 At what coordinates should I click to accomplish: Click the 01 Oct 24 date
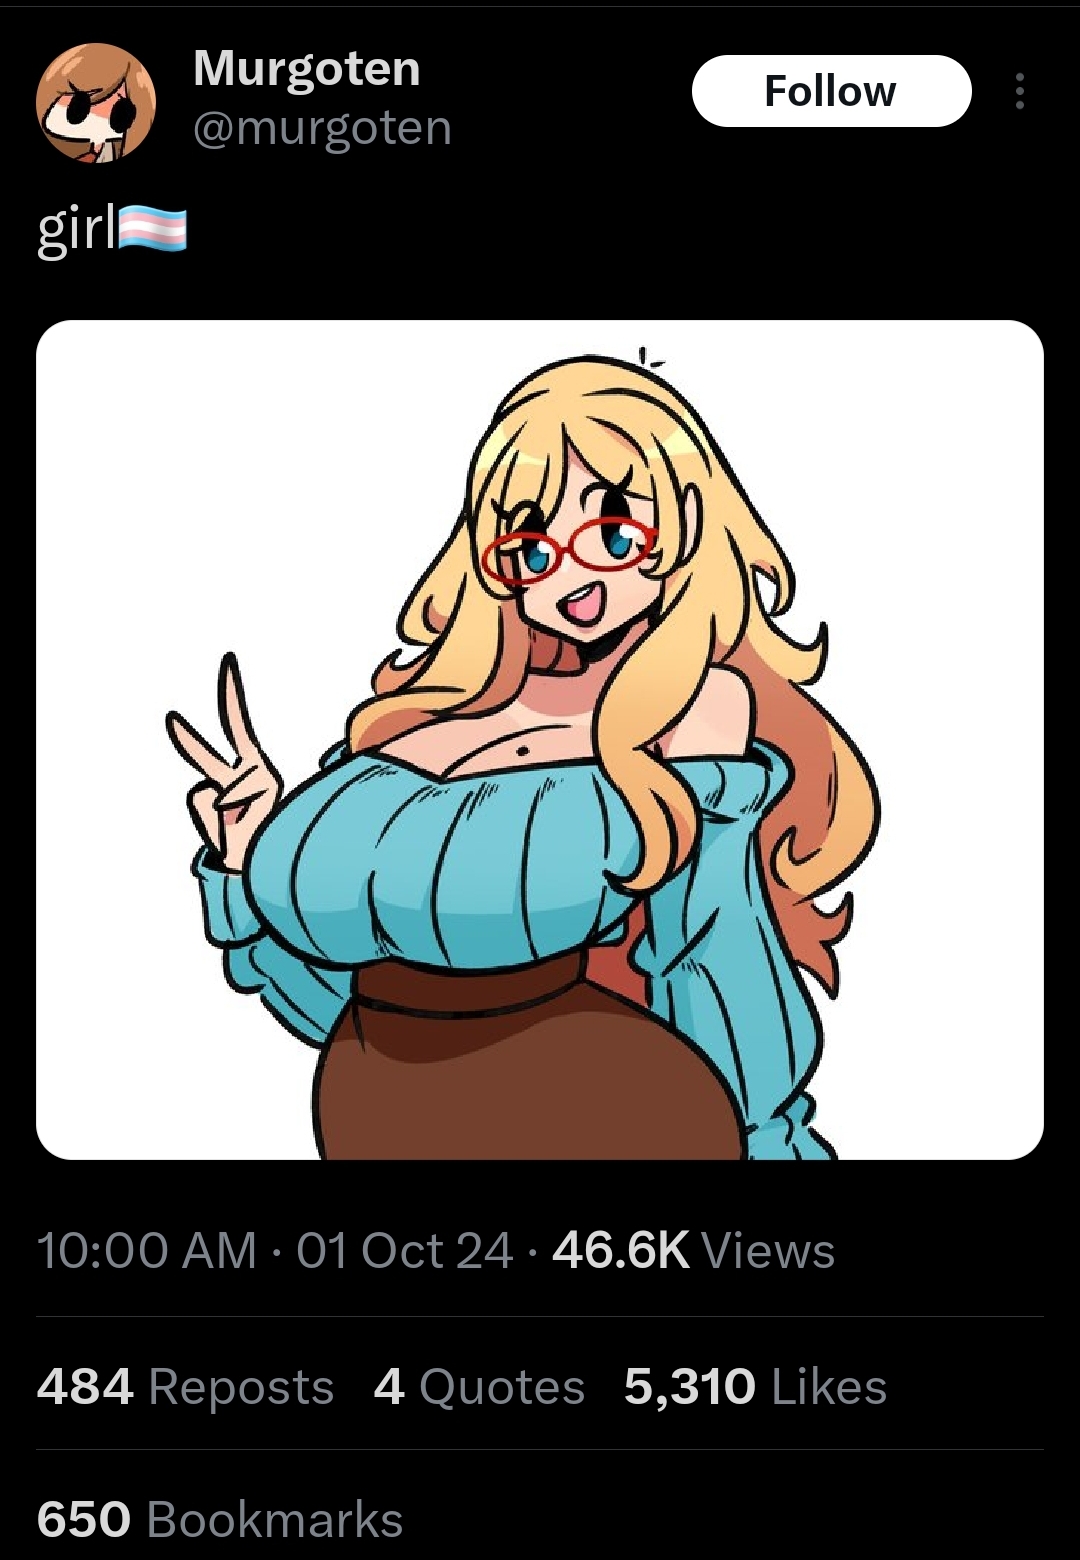coord(404,1251)
